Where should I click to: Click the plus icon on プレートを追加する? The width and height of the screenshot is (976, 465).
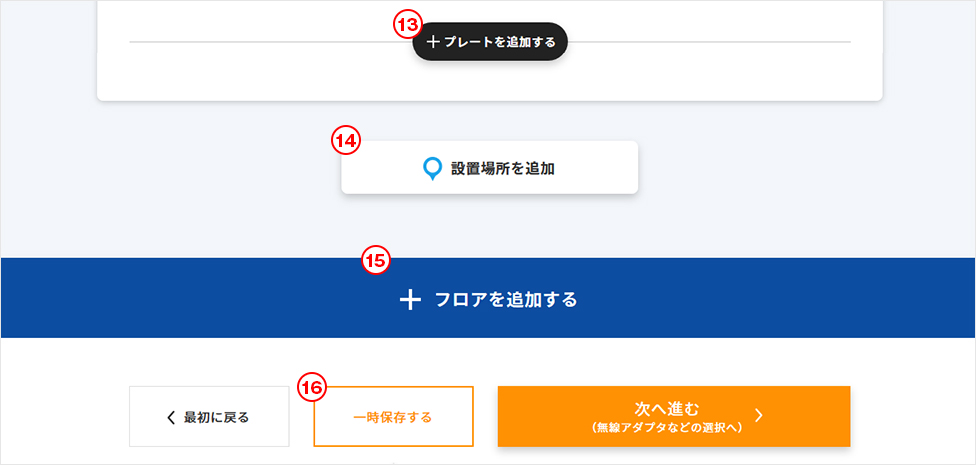433,43
